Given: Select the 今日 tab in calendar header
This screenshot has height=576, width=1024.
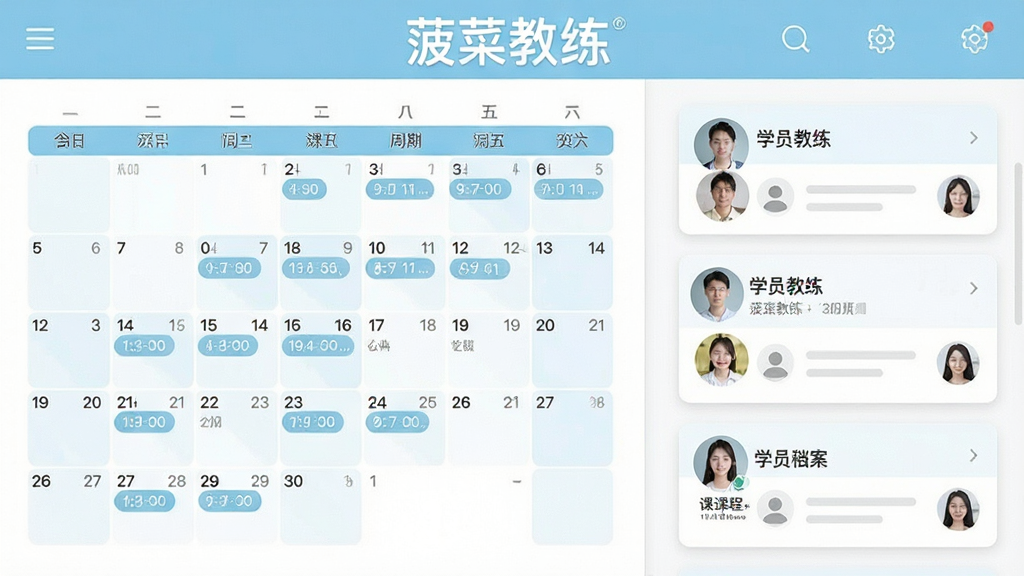Looking at the screenshot, I should click(x=69, y=140).
